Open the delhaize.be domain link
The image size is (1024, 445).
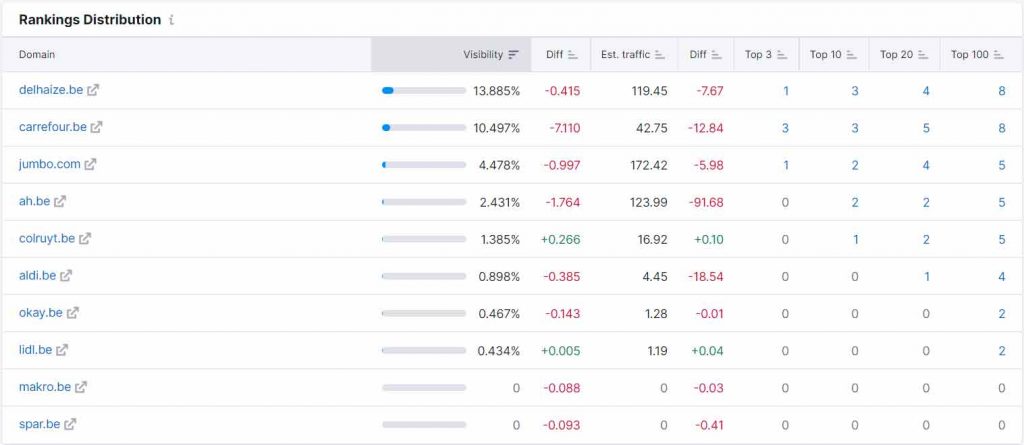point(51,90)
